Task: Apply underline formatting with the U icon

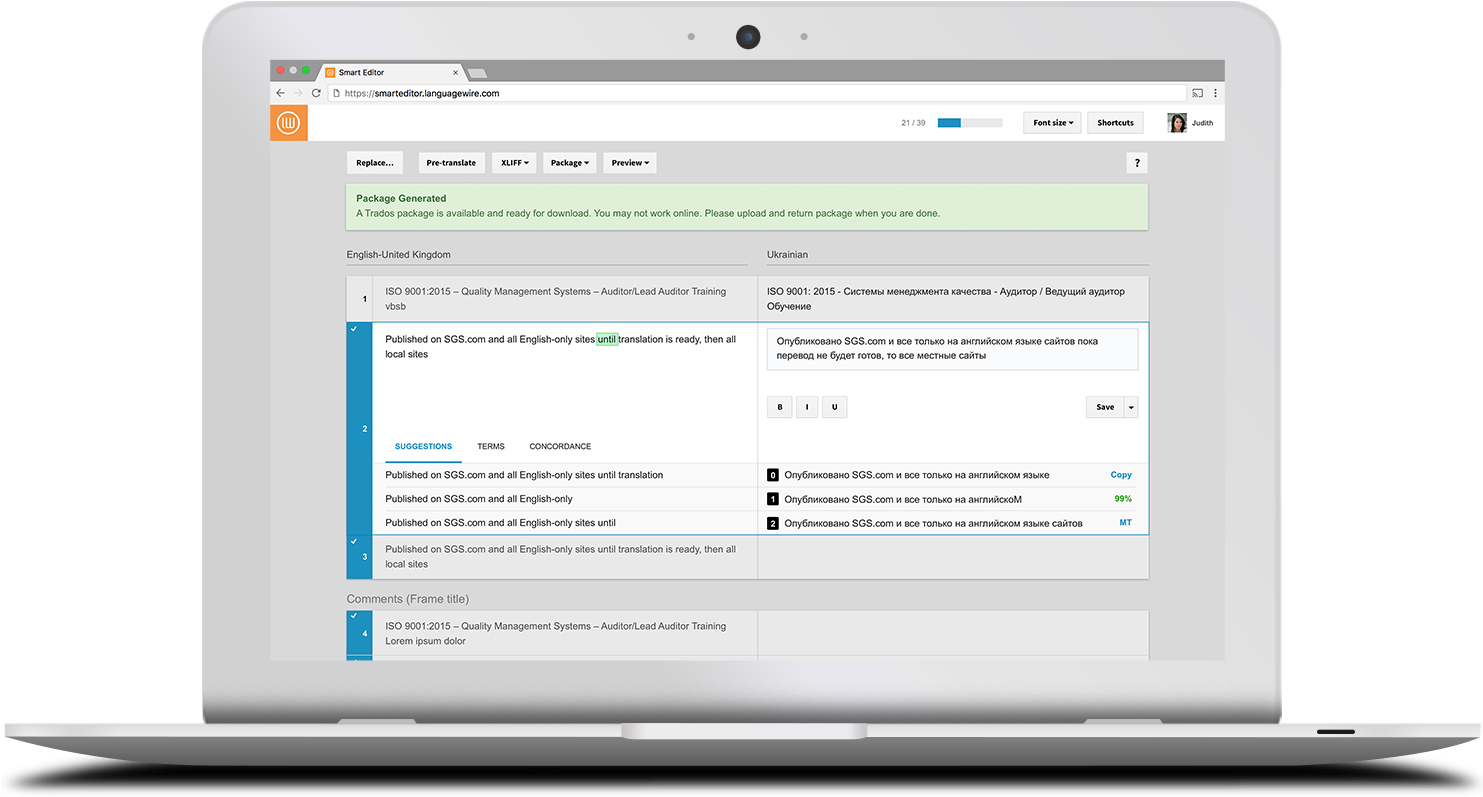Action: click(x=835, y=407)
